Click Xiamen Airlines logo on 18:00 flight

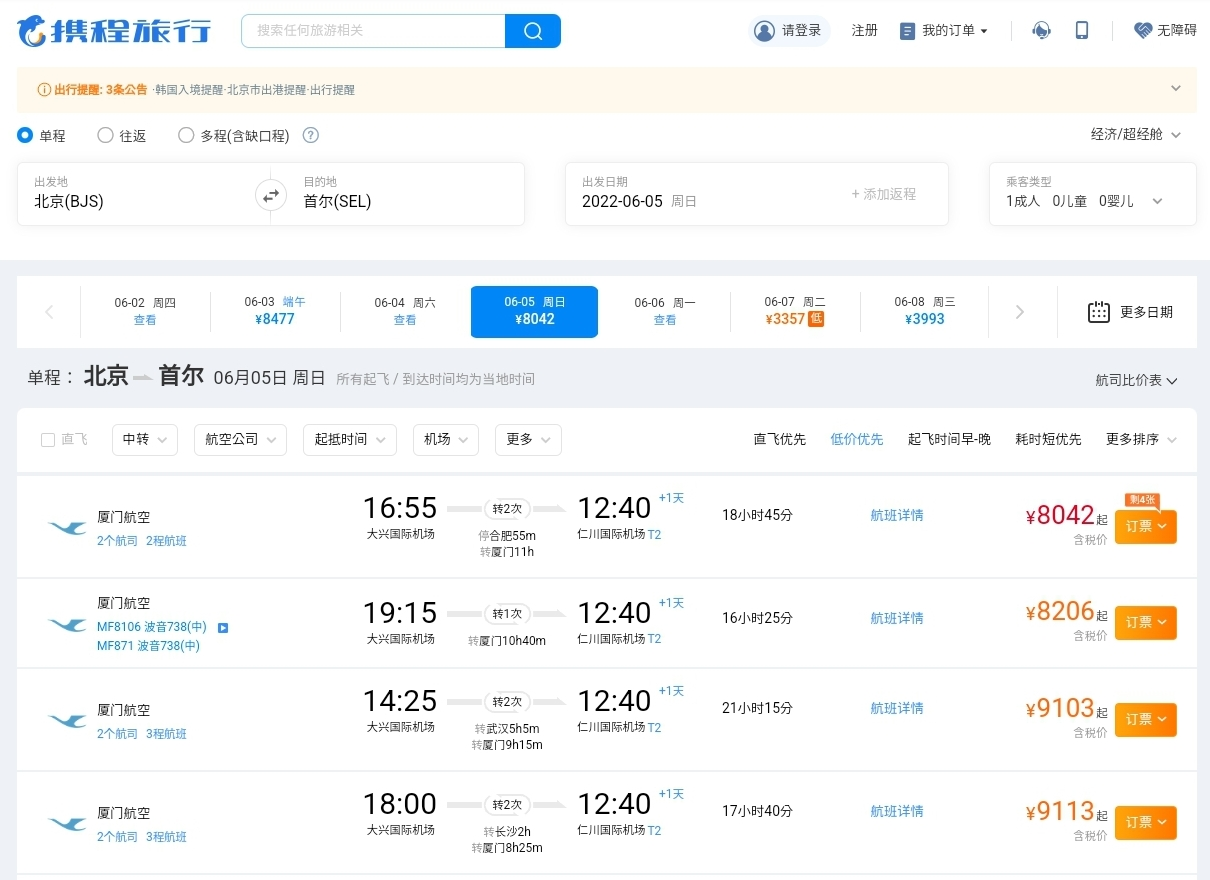pos(67,824)
